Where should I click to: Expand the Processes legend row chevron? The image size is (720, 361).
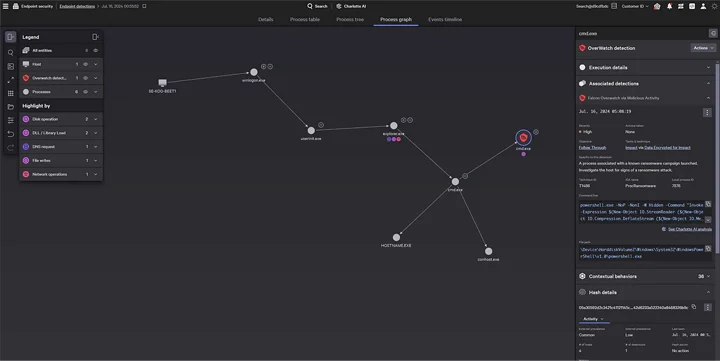click(96, 92)
